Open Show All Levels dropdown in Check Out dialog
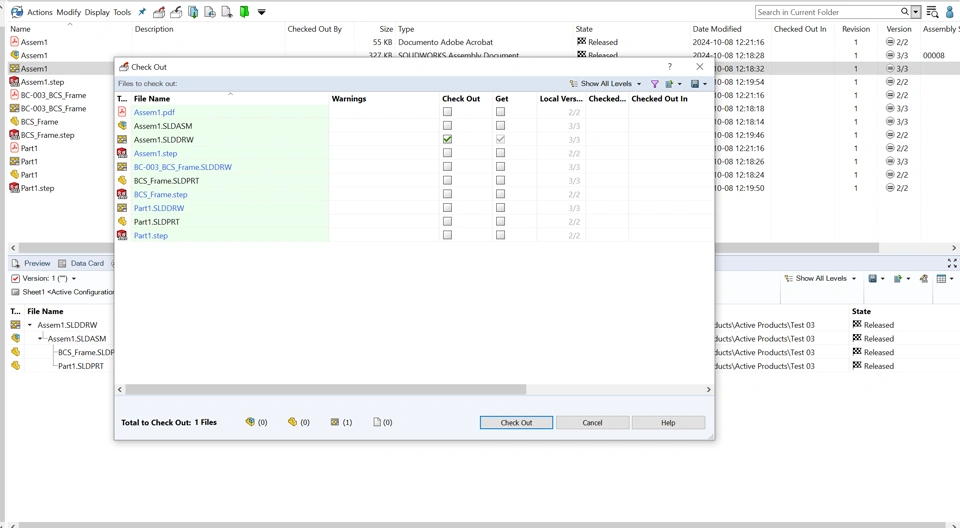This screenshot has height=528, width=960. pos(606,84)
